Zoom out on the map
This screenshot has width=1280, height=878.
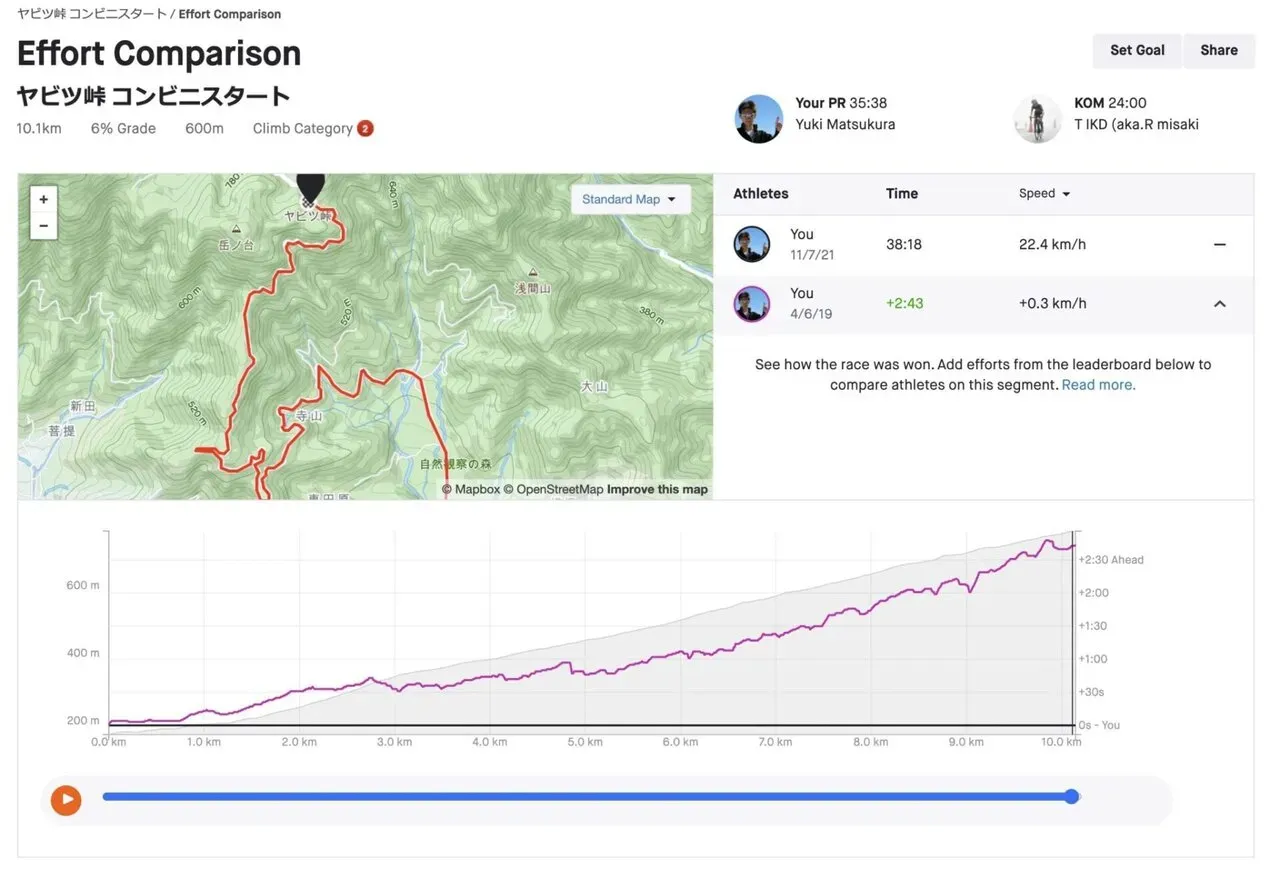pyautogui.click(x=43, y=226)
